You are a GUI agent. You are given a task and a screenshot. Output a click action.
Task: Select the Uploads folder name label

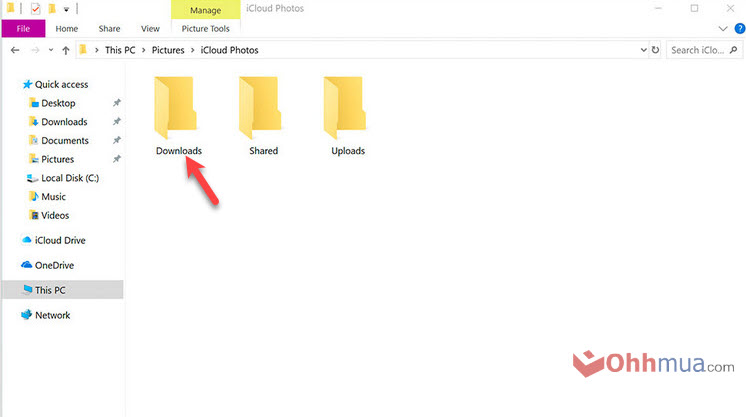click(348, 151)
